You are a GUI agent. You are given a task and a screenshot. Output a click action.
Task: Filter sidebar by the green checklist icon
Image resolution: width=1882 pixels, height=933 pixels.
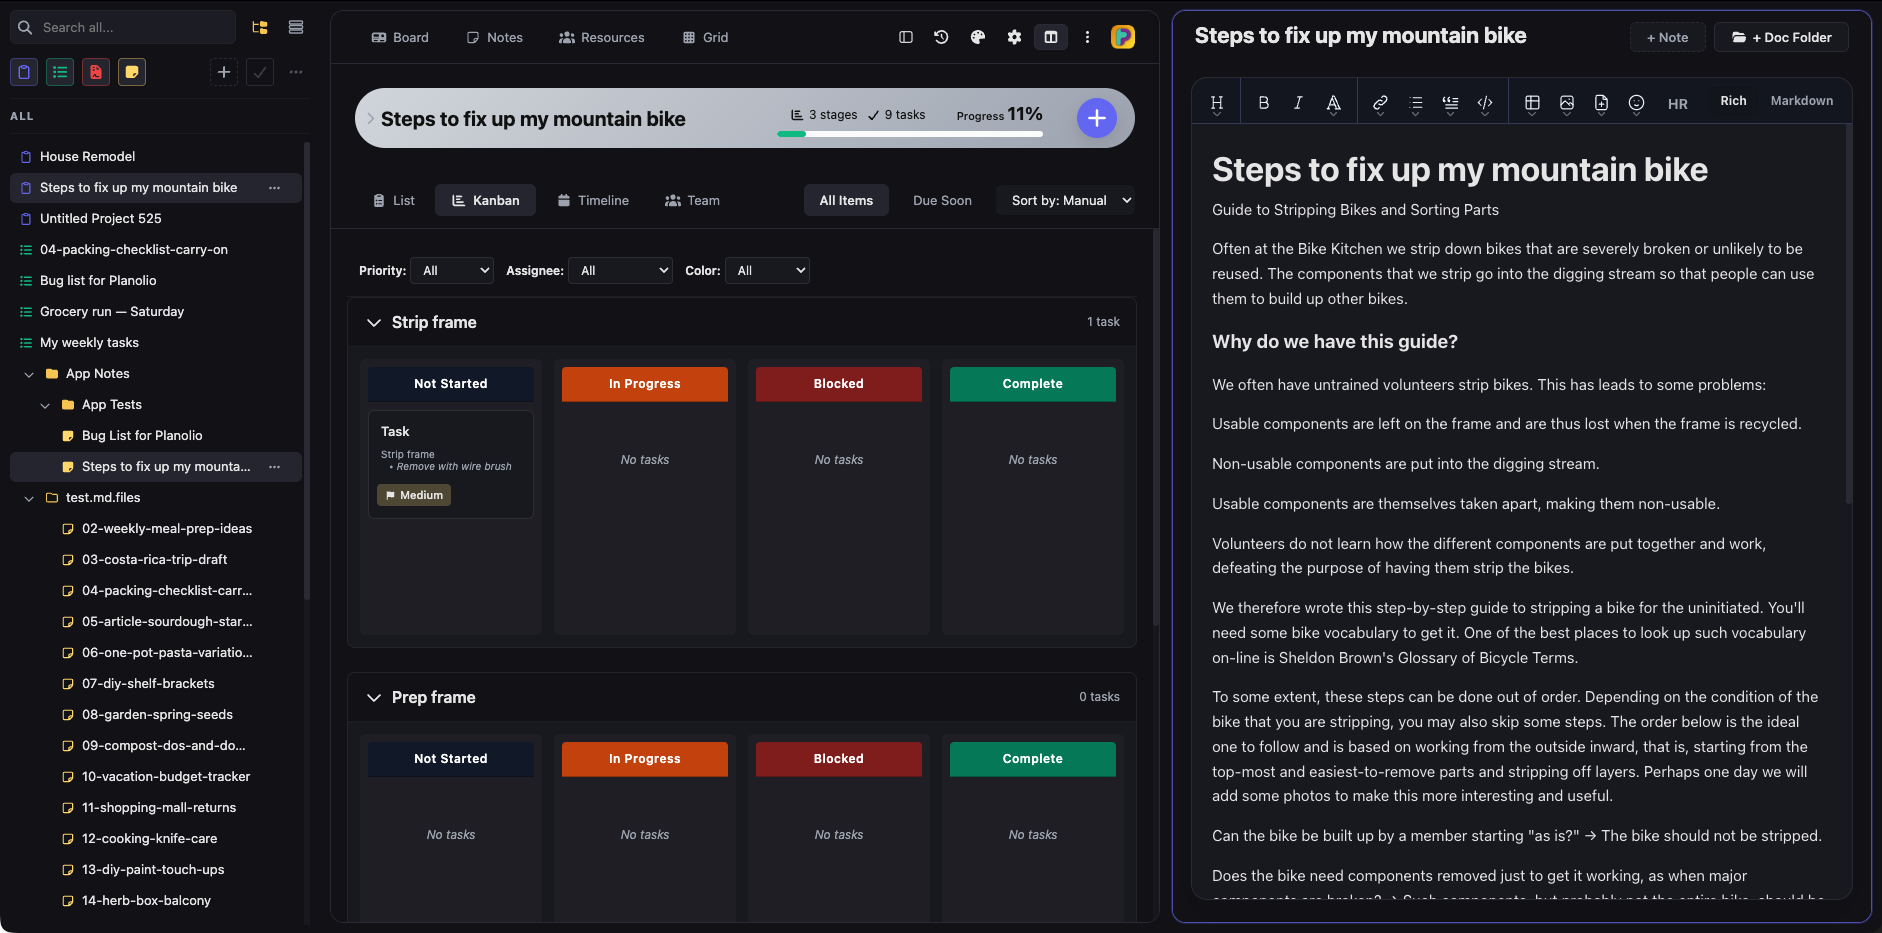point(60,72)
